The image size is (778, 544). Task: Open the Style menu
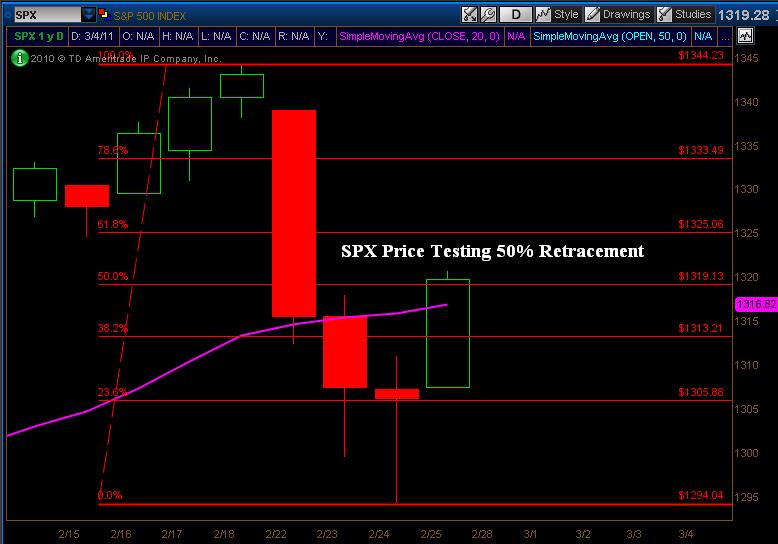click(x=558, y=15)
